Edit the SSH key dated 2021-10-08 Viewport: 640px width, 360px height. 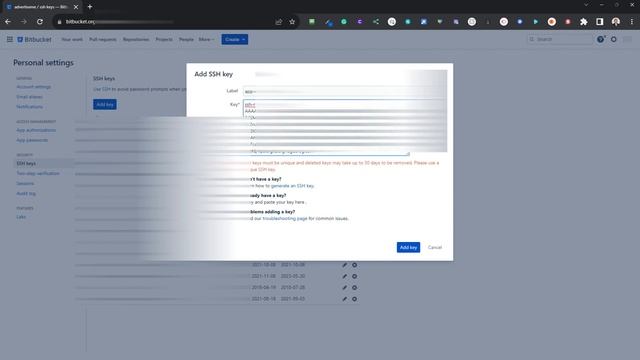344,265
